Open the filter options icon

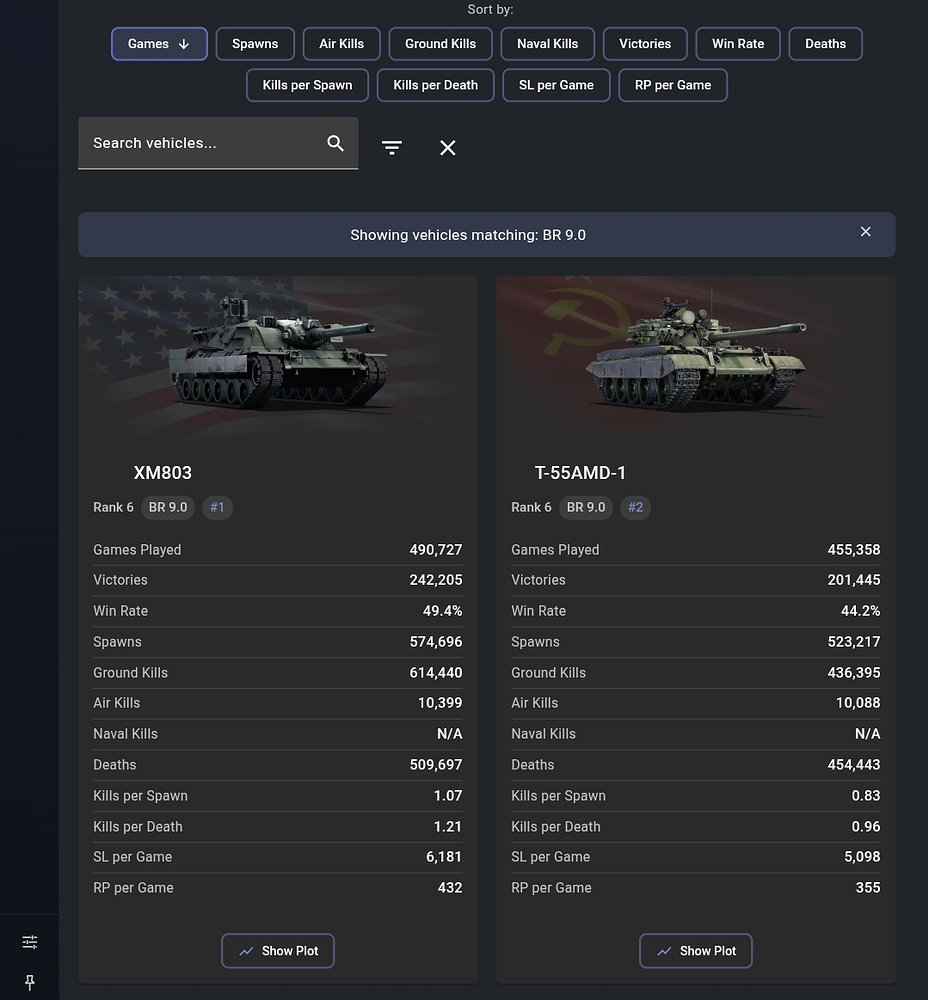click(392, 148)
